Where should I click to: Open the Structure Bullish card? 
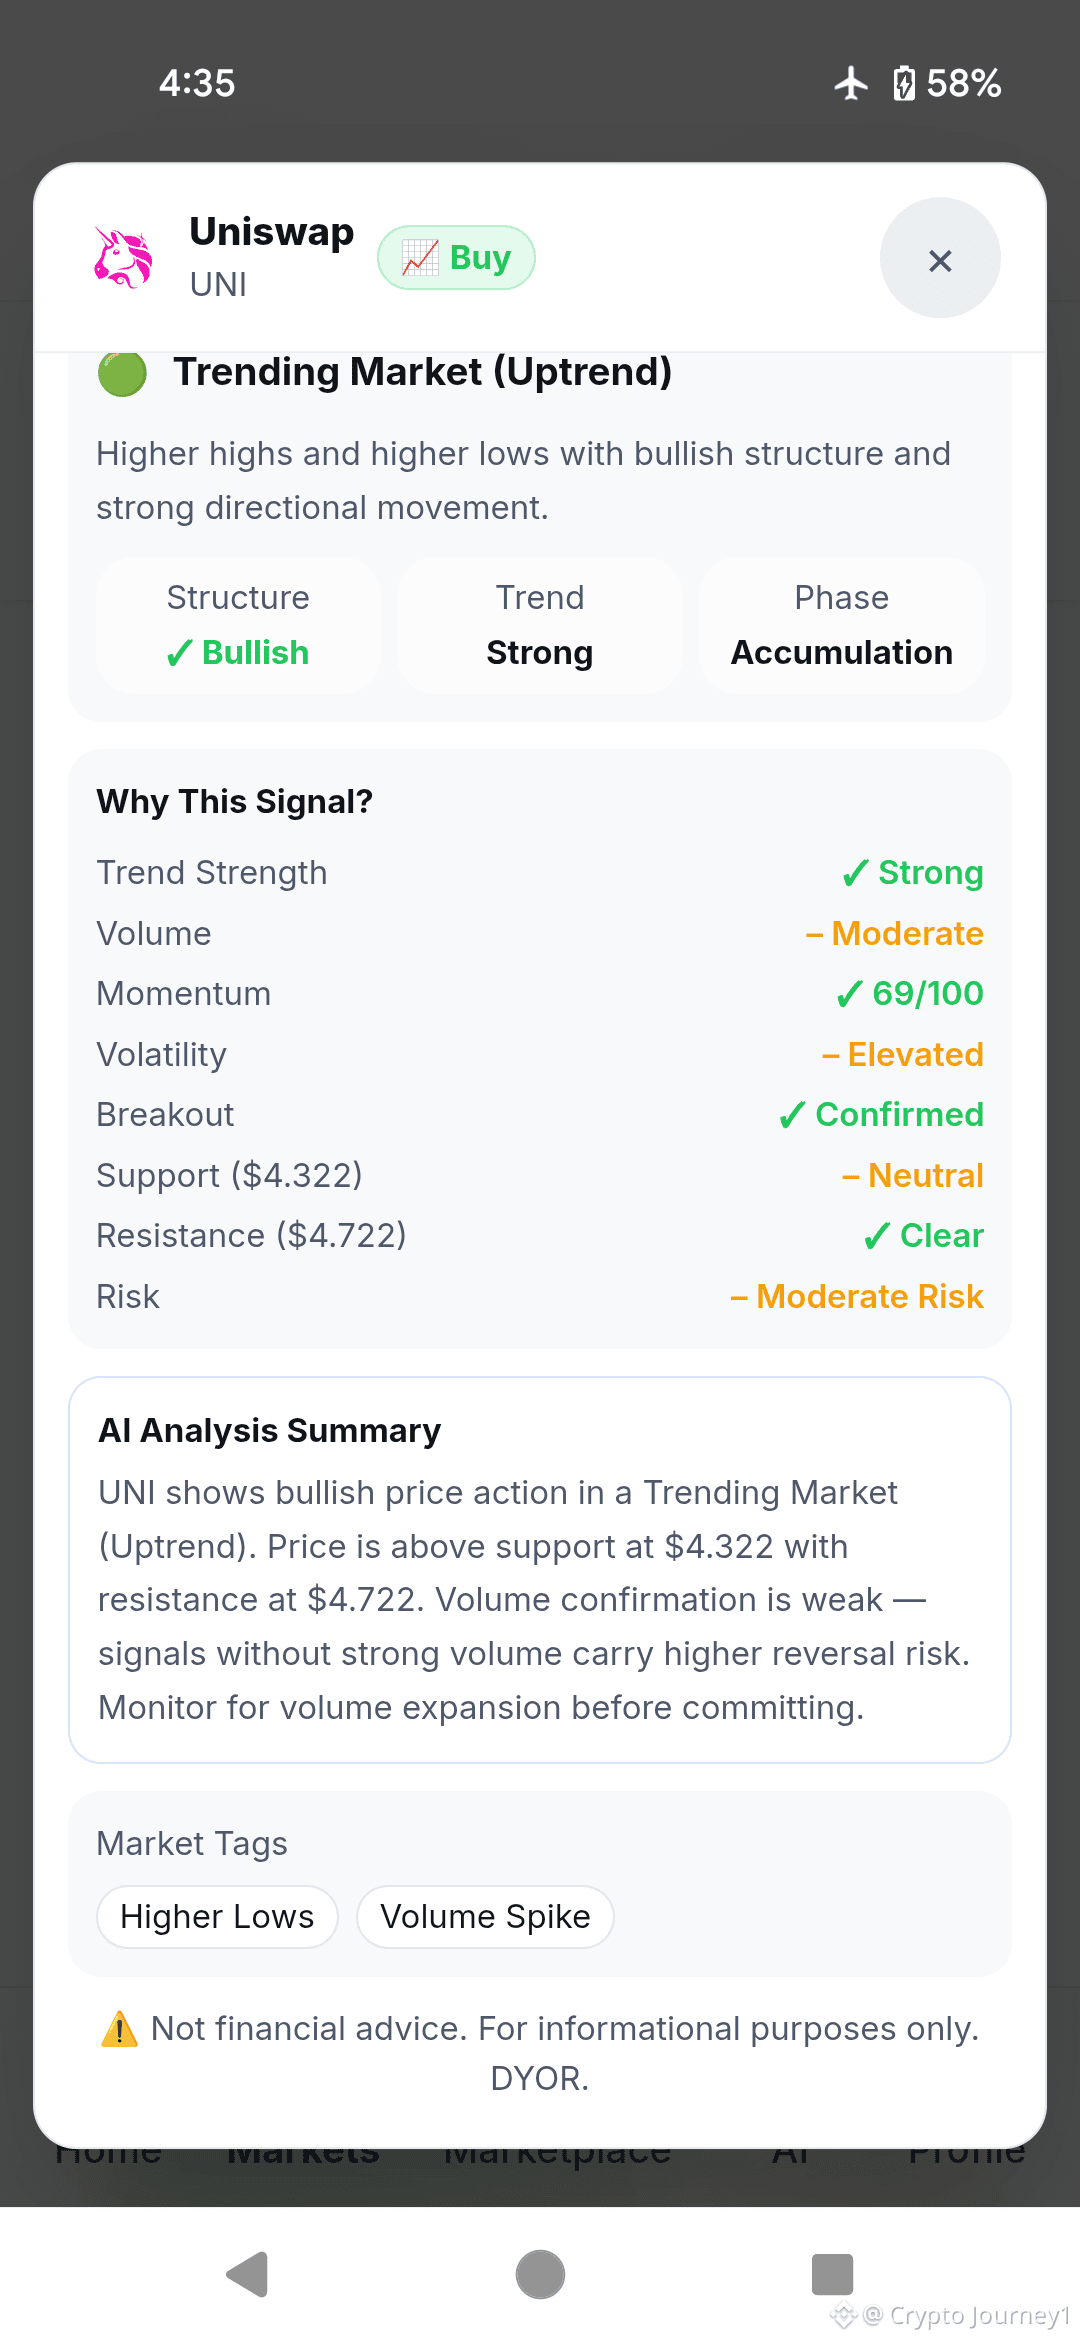click(238, 625)
